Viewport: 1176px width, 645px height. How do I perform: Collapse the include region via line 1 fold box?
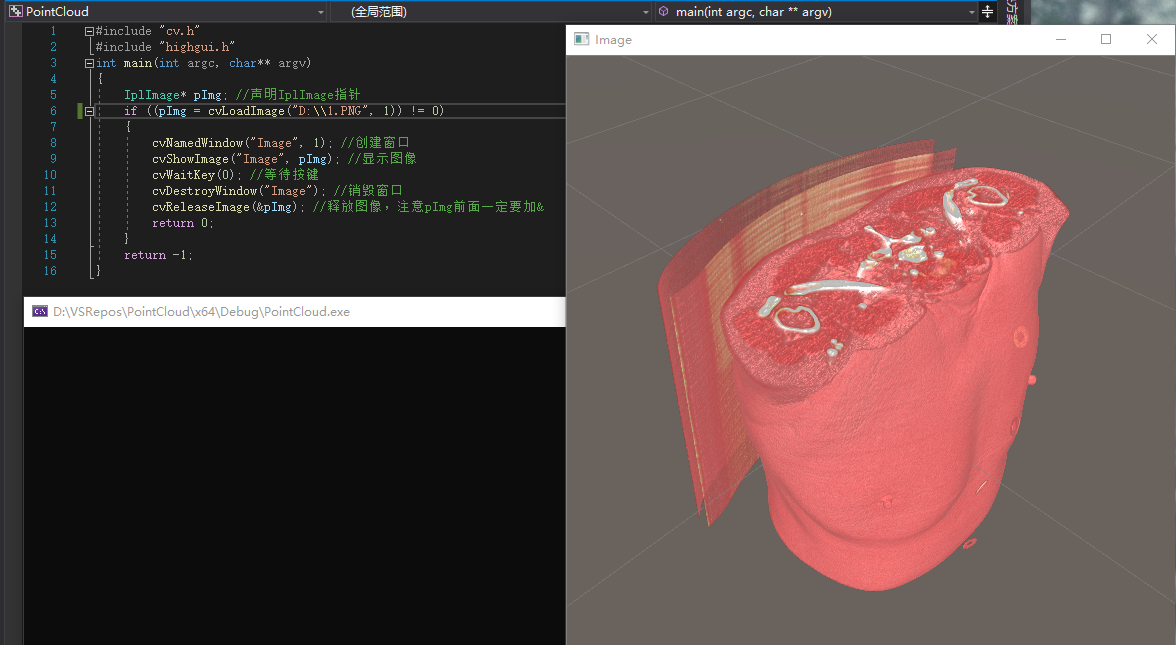click(89, 30)
